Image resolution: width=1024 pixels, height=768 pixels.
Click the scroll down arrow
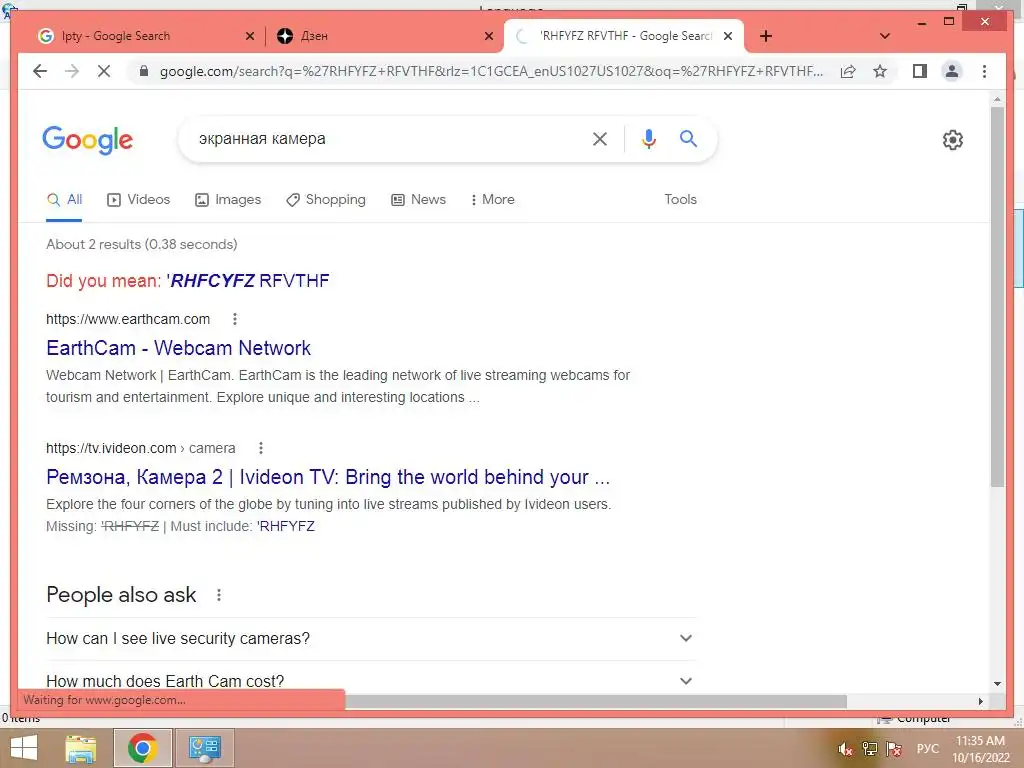tap(997, 684)
